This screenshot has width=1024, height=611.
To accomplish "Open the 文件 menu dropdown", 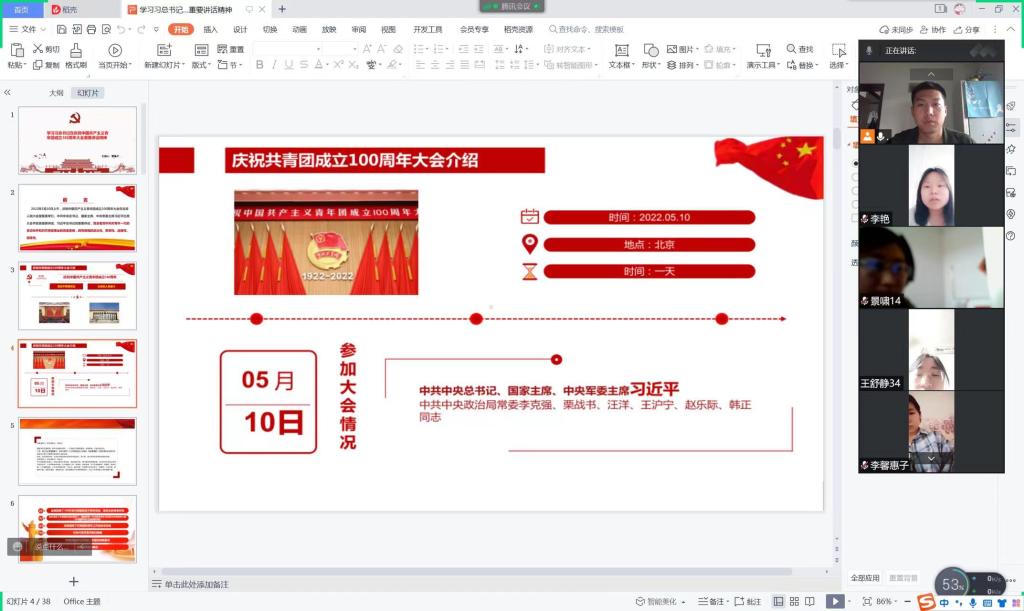I will [x=28, y=30].
